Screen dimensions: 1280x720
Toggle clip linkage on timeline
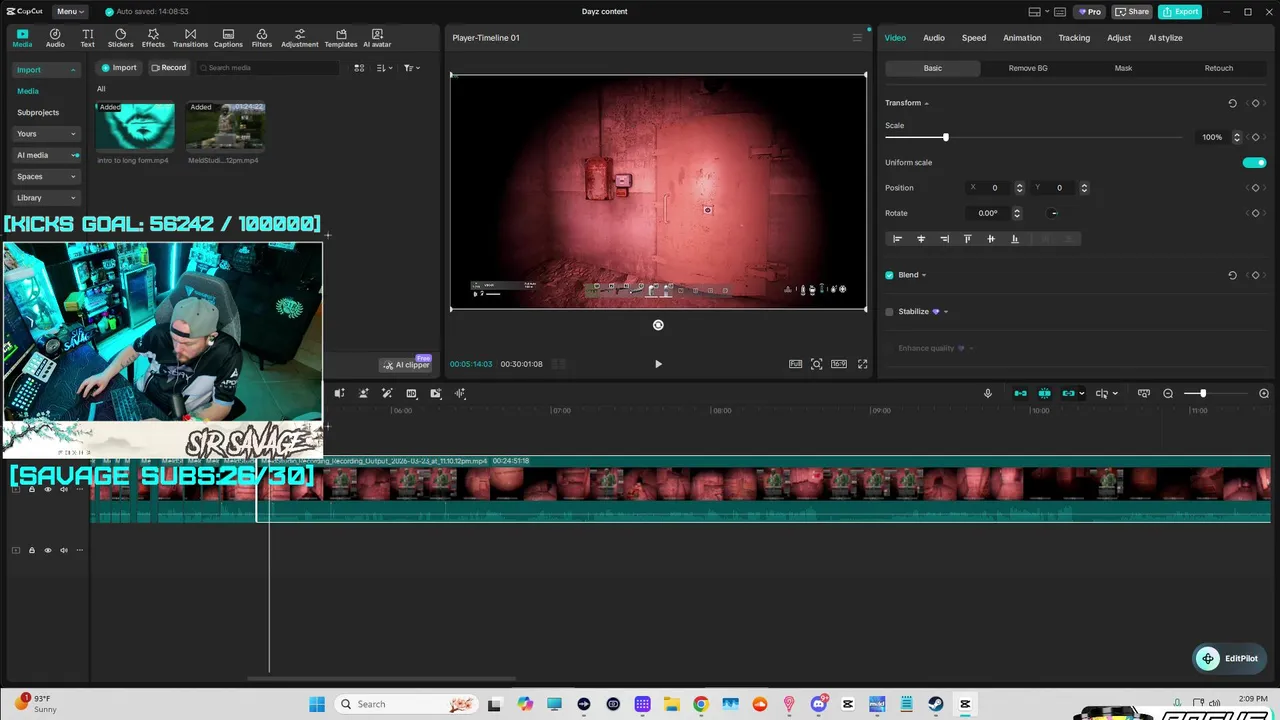(x=1068, y=394)
